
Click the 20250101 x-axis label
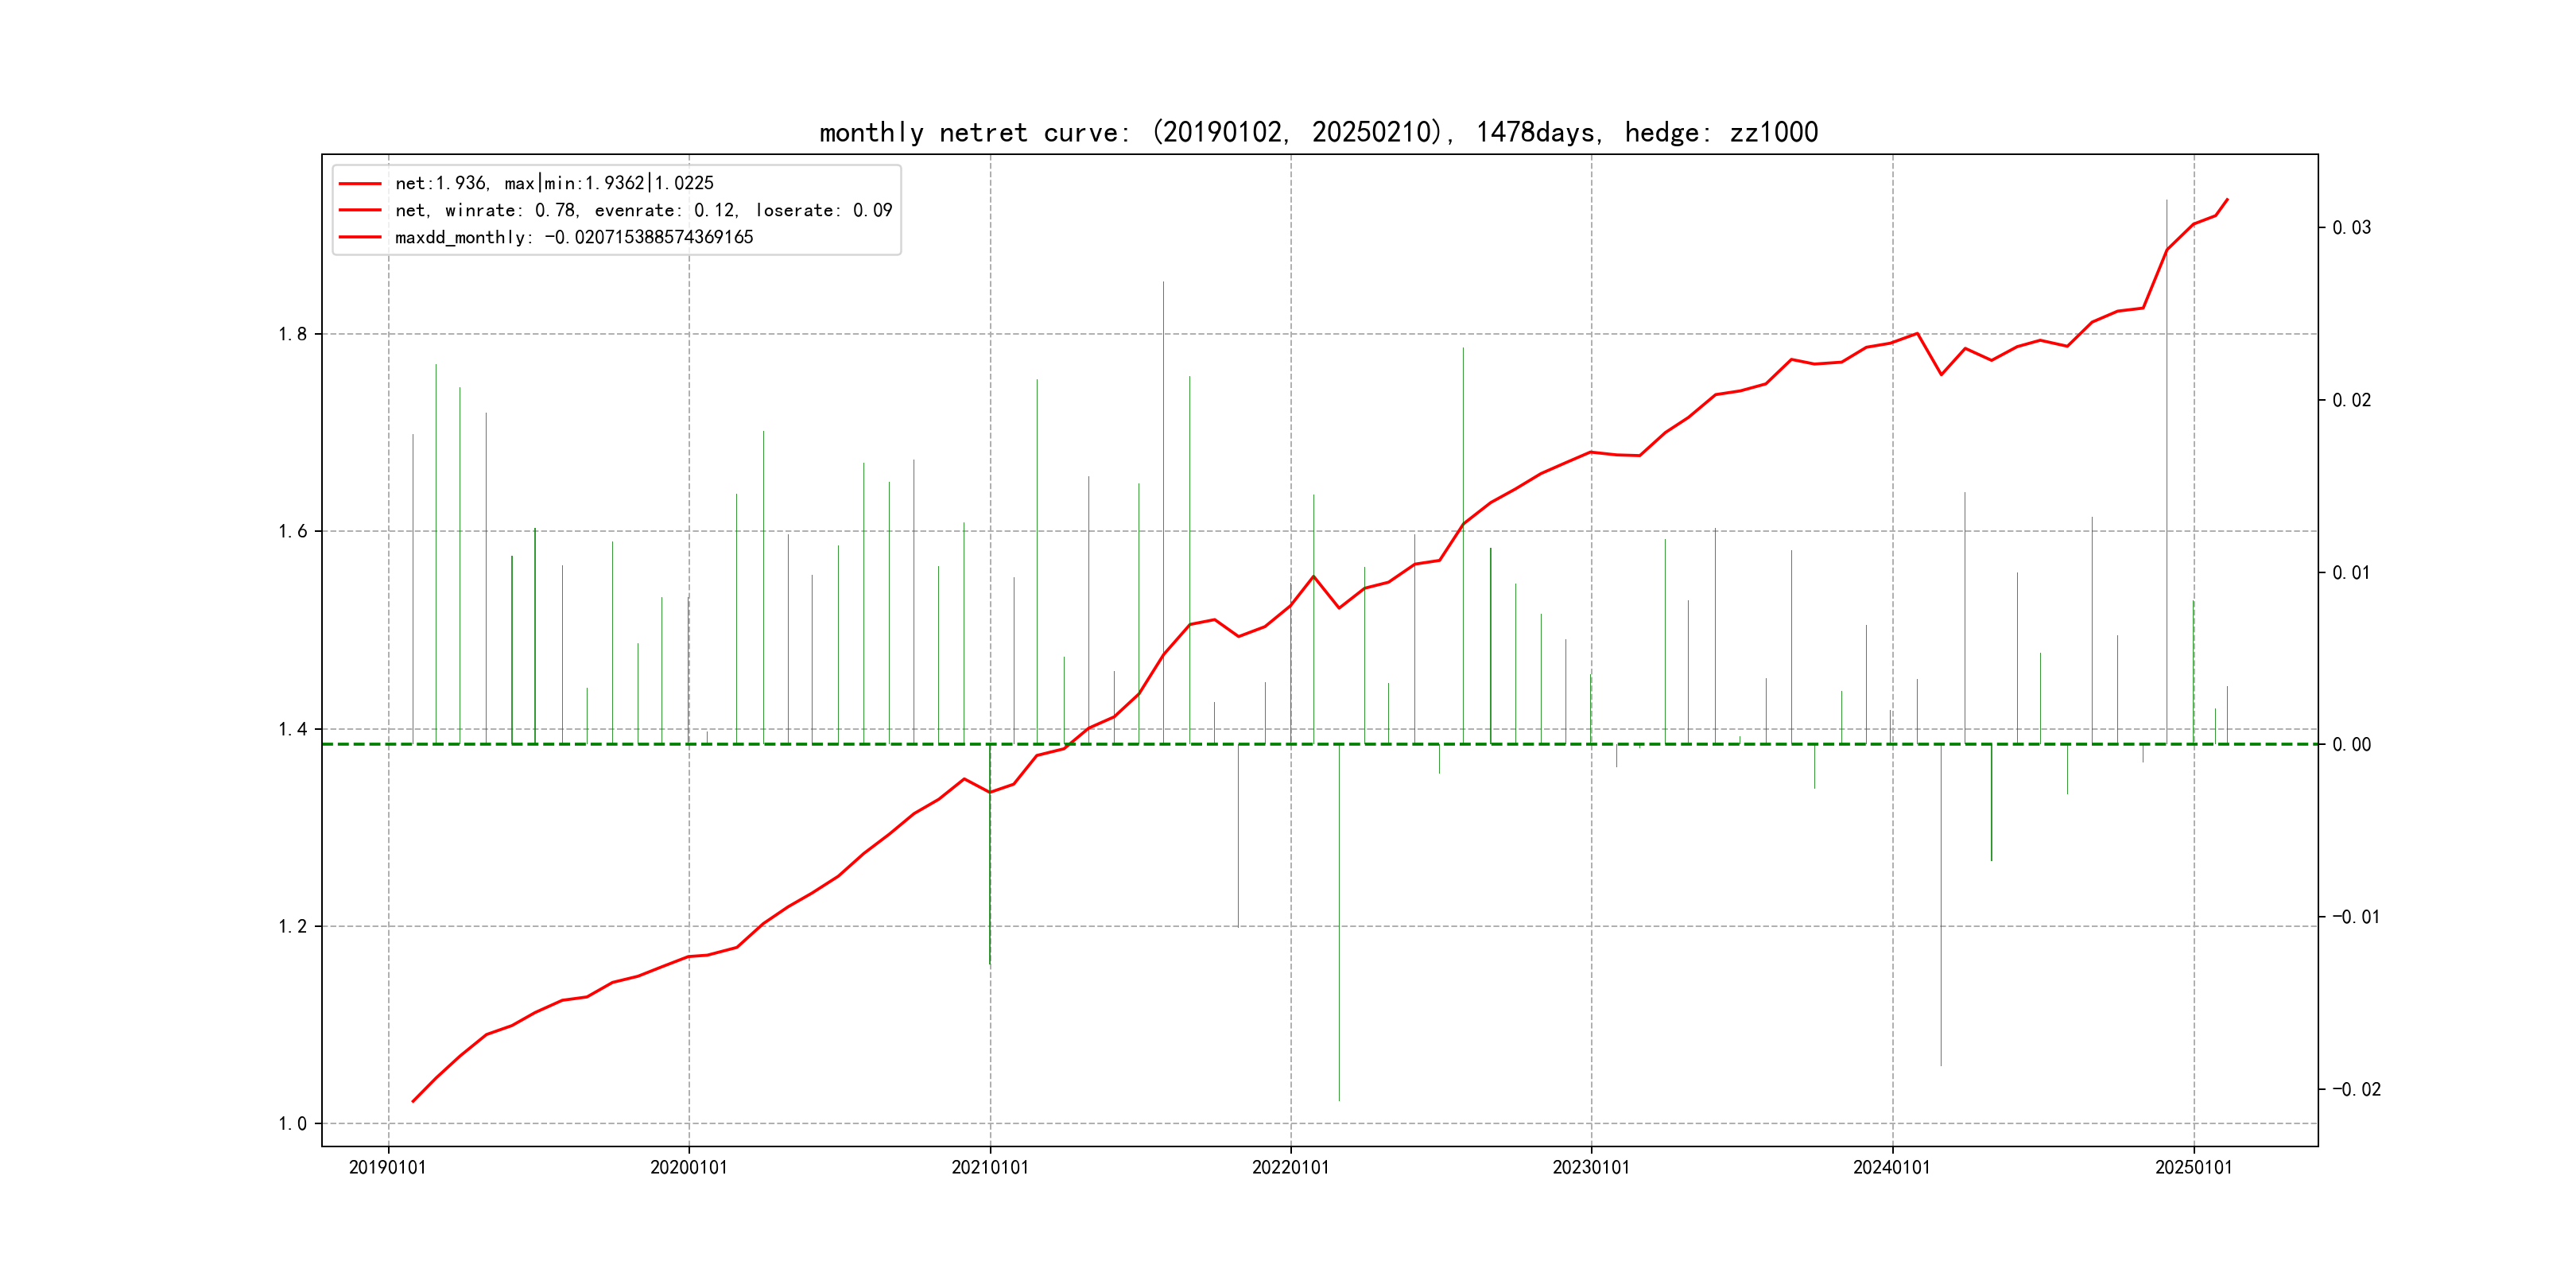pyautogui.click(x=2194, y=1167)
